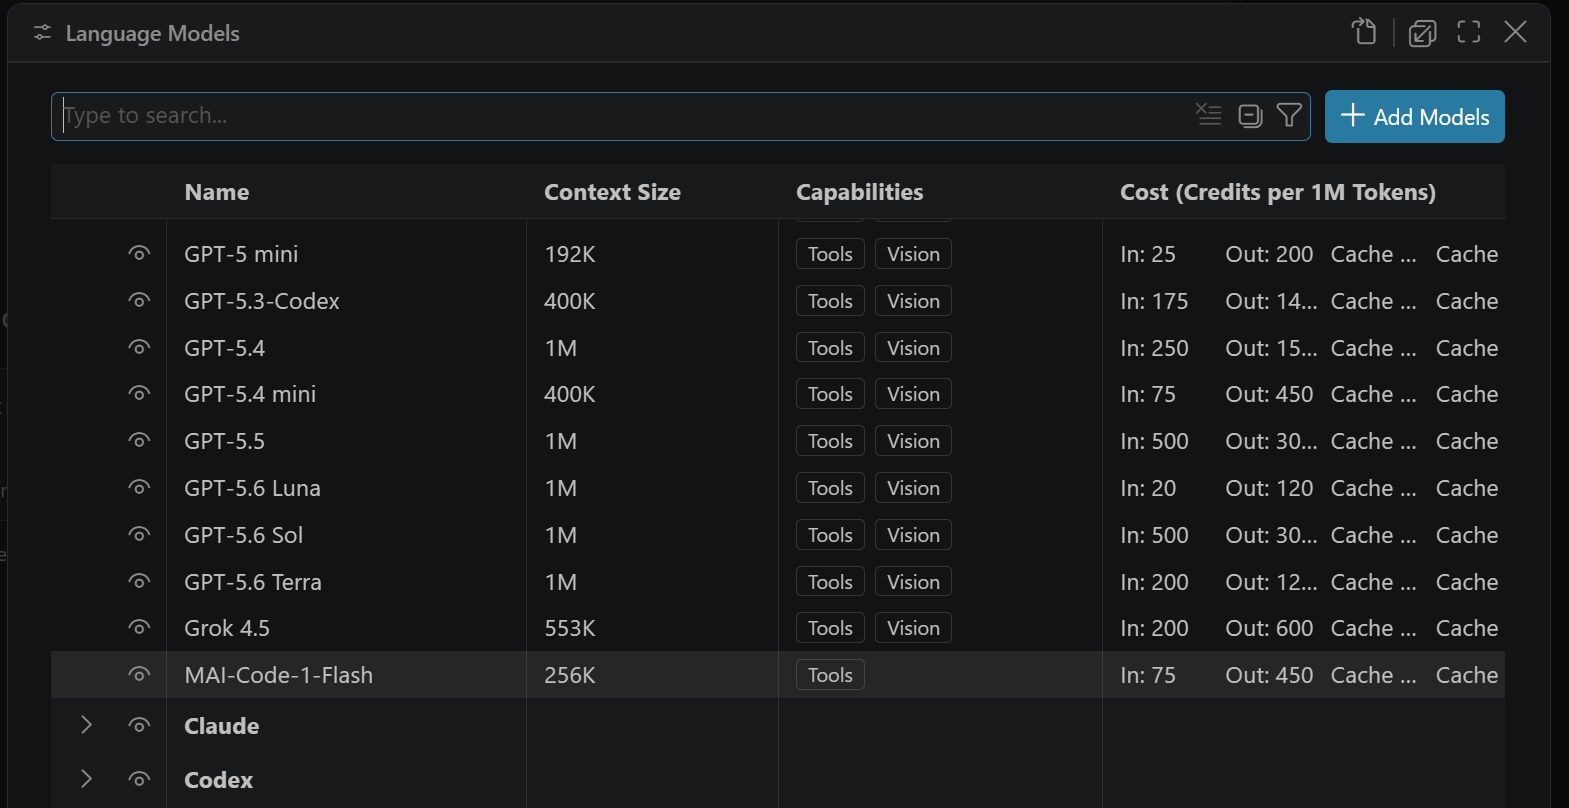Click Tools badge for GPT-5.5
1569x808 pixels.
[830, 441]
